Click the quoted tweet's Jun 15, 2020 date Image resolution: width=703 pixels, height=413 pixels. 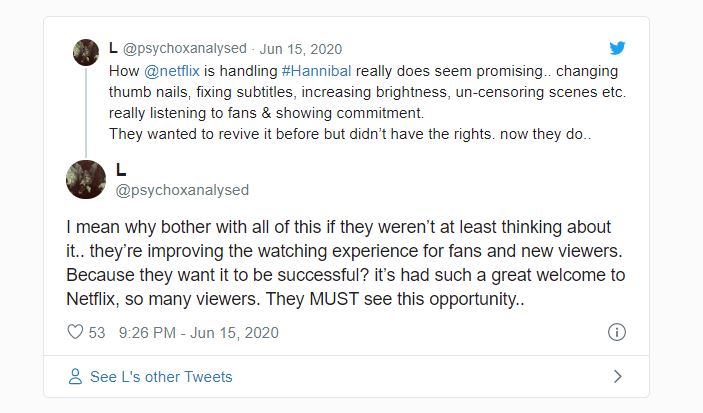pos(300,48)
